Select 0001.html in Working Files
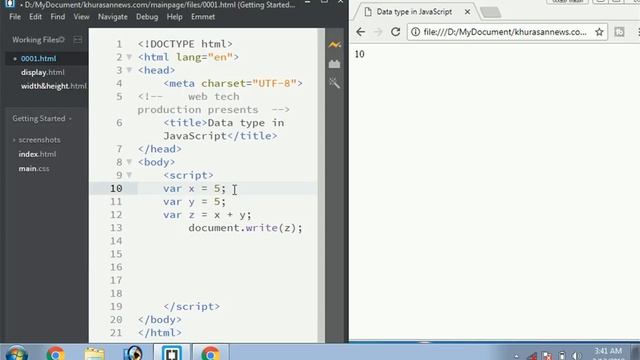 [x=38, y=58]
